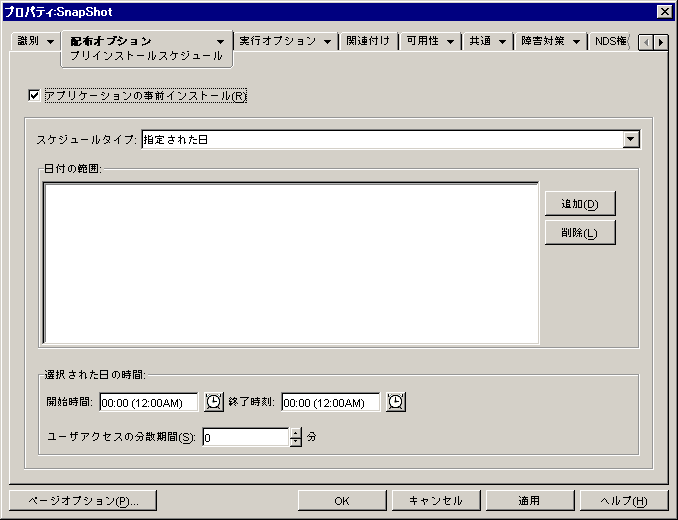This screenshot has width=678, height=520.
Task: Expand the 識別 tab dropdown arrow
Action: tap(51, 42)
